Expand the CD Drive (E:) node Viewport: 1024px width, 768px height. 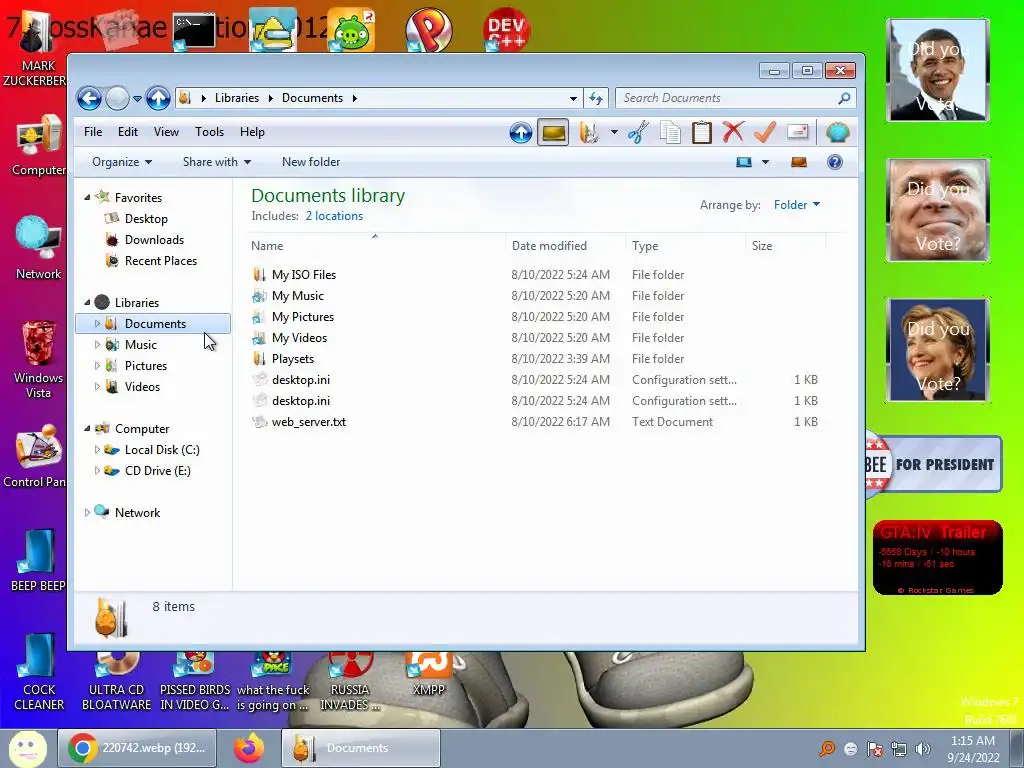pos(97,471)
